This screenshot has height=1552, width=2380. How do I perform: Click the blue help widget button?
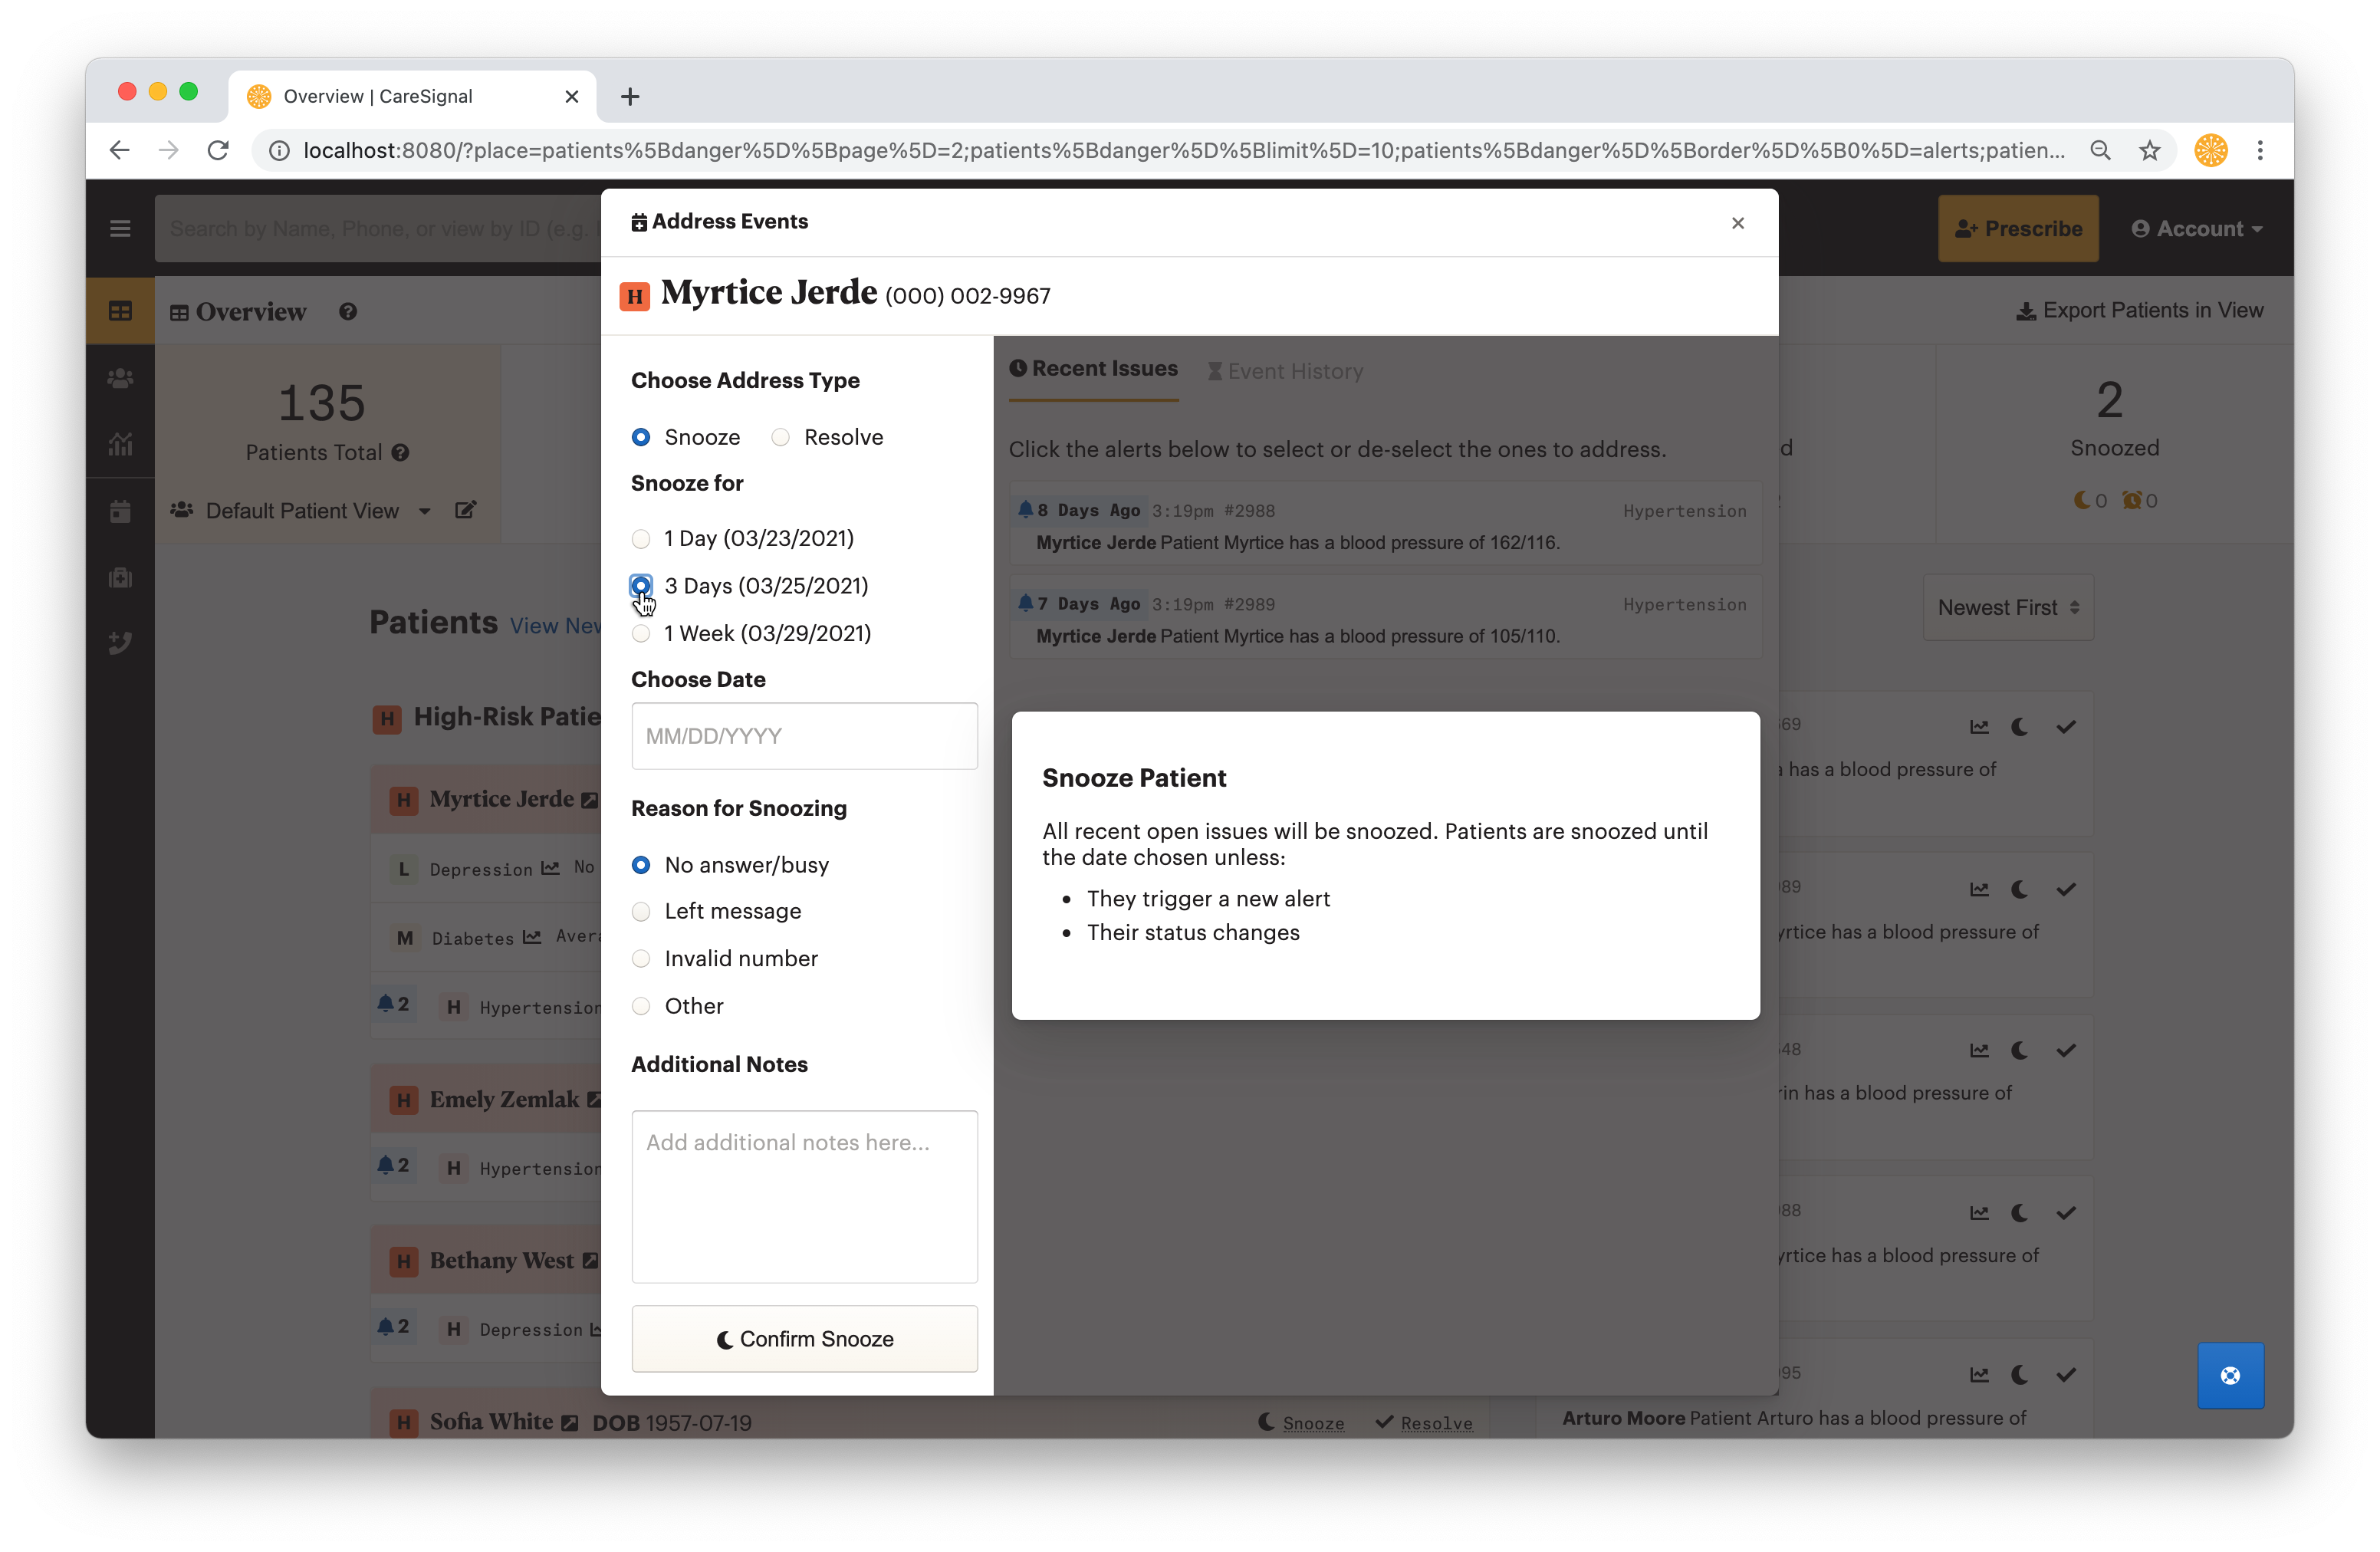tap(2230, 1375)
